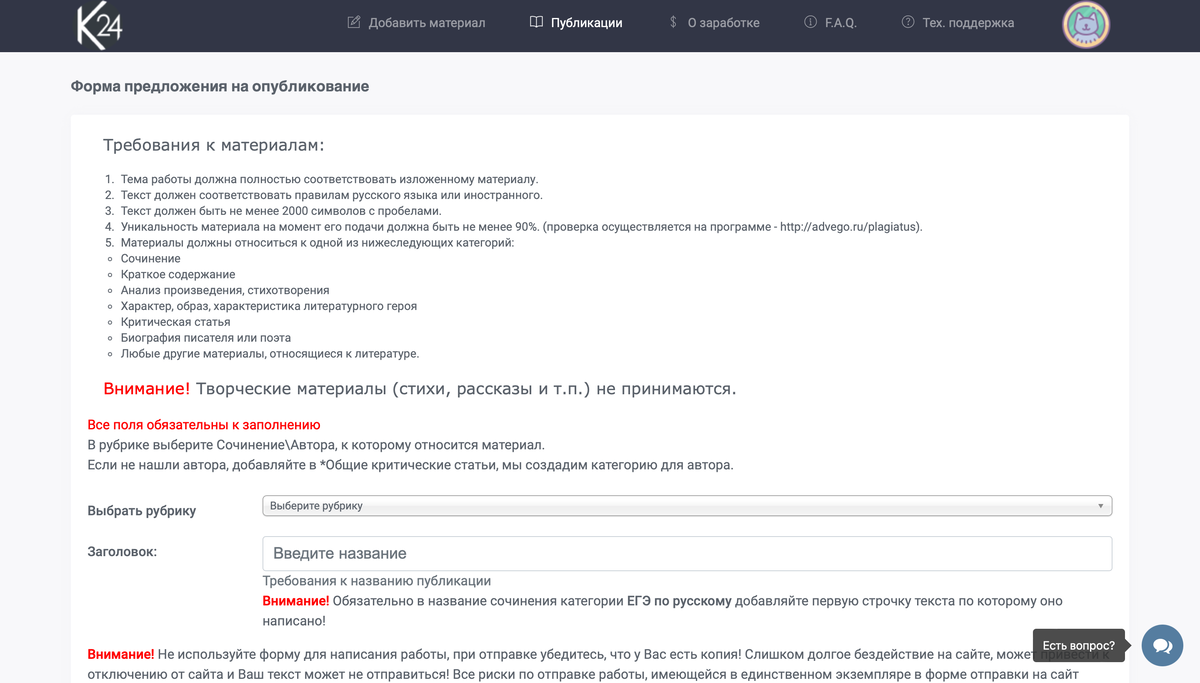
Task: Click the red Внимание! before Творческие материалы
Action: coord(147,389)
